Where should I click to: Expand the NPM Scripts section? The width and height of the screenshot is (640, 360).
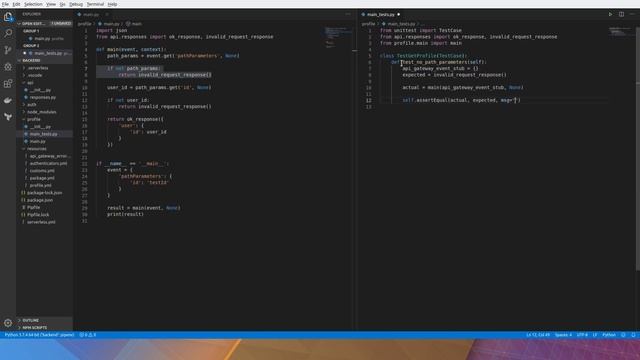pos(44,327)
